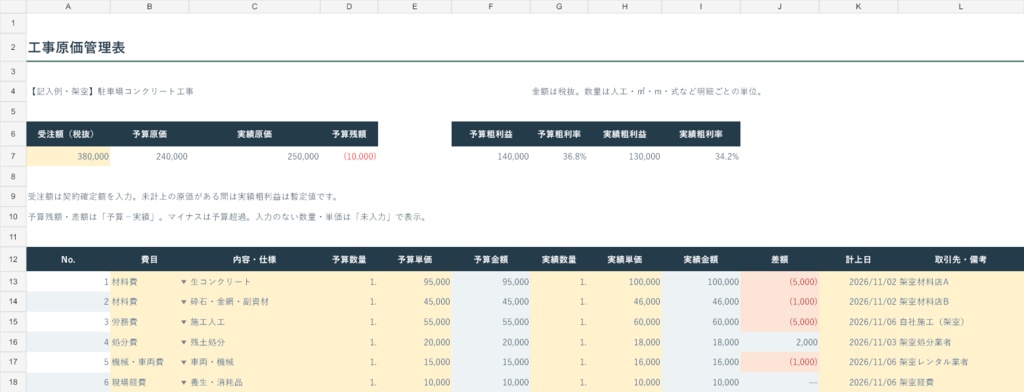Select column J header
The width and height of the screenshot is (1024, 392).
click(x=780, y=7)
